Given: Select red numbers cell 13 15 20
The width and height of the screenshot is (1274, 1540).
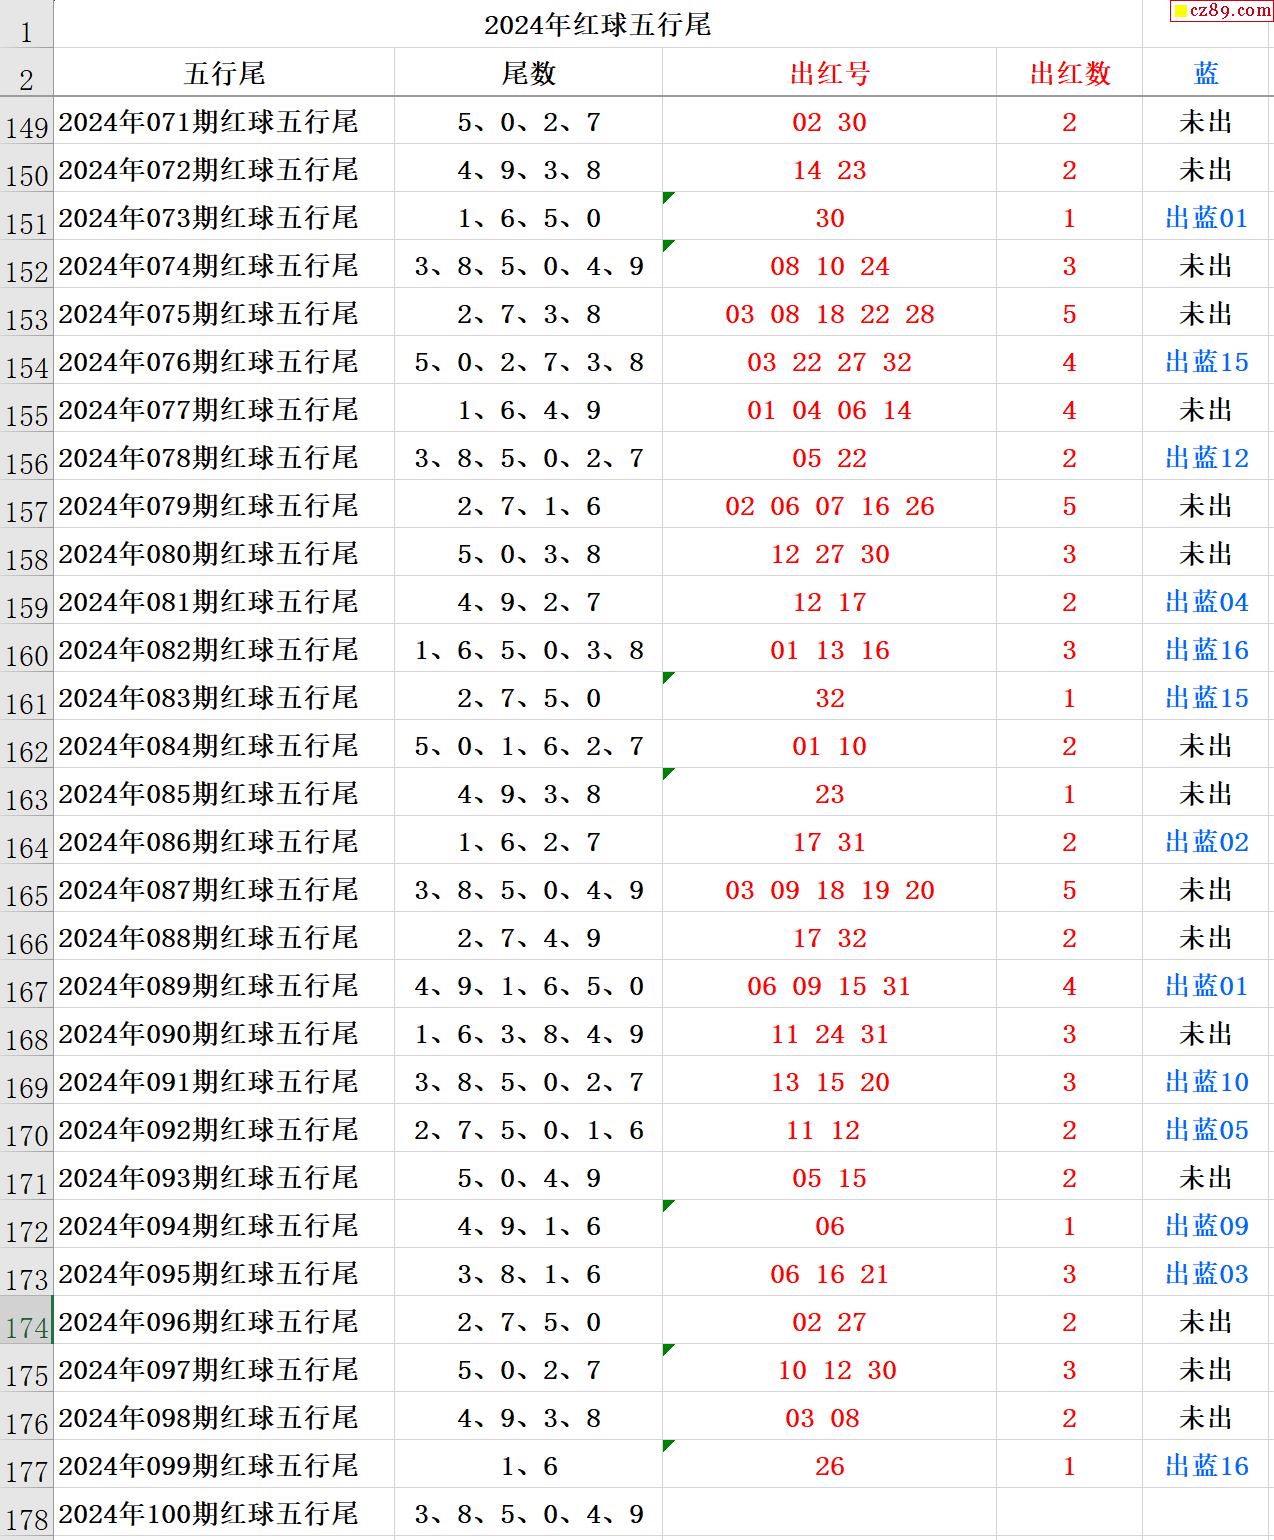Looking at the screenshot, I should click(x=829, y=1081).
